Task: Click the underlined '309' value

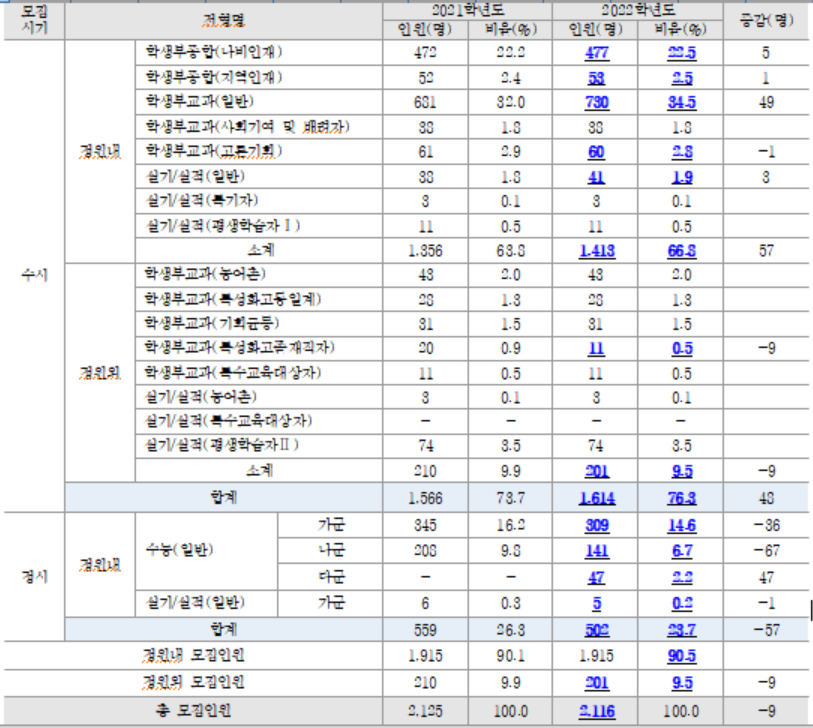Action: (597, 525)
